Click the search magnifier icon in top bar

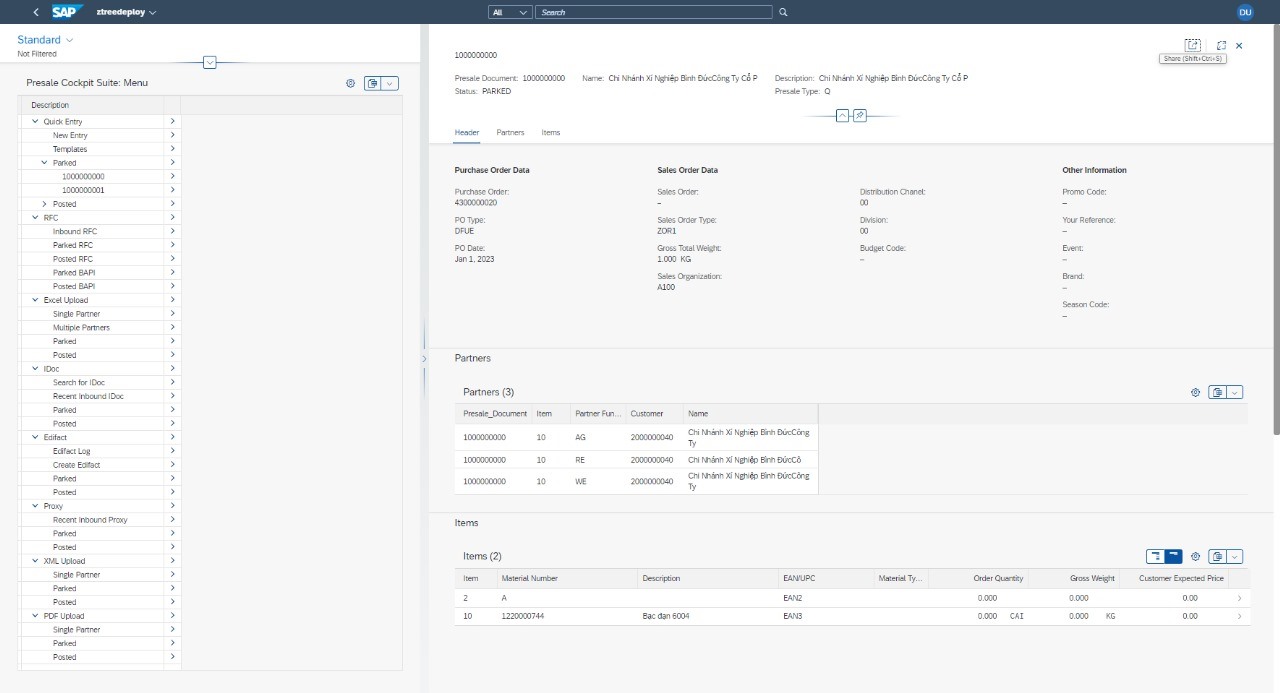(x=783, y=12)
